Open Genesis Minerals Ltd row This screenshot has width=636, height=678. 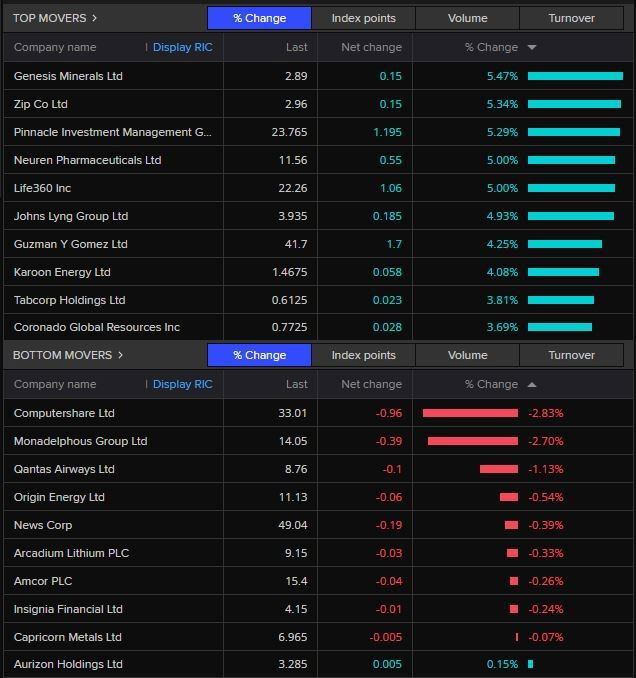[68, 76]
